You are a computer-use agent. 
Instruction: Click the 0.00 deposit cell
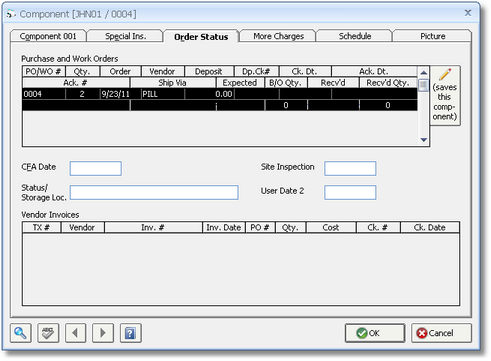(209, 94)
